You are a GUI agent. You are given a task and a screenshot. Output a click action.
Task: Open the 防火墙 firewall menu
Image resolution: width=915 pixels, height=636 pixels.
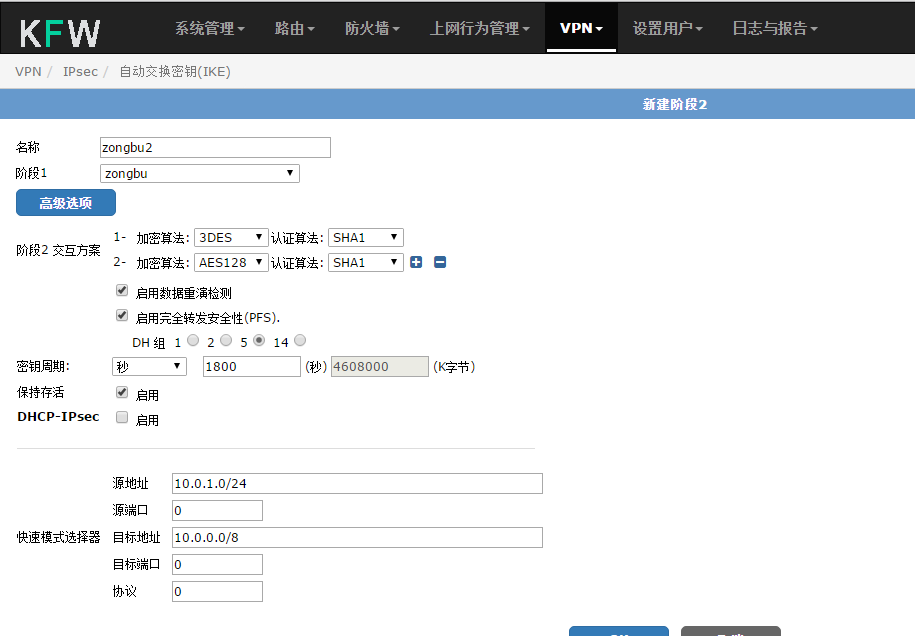pos(372,28)
